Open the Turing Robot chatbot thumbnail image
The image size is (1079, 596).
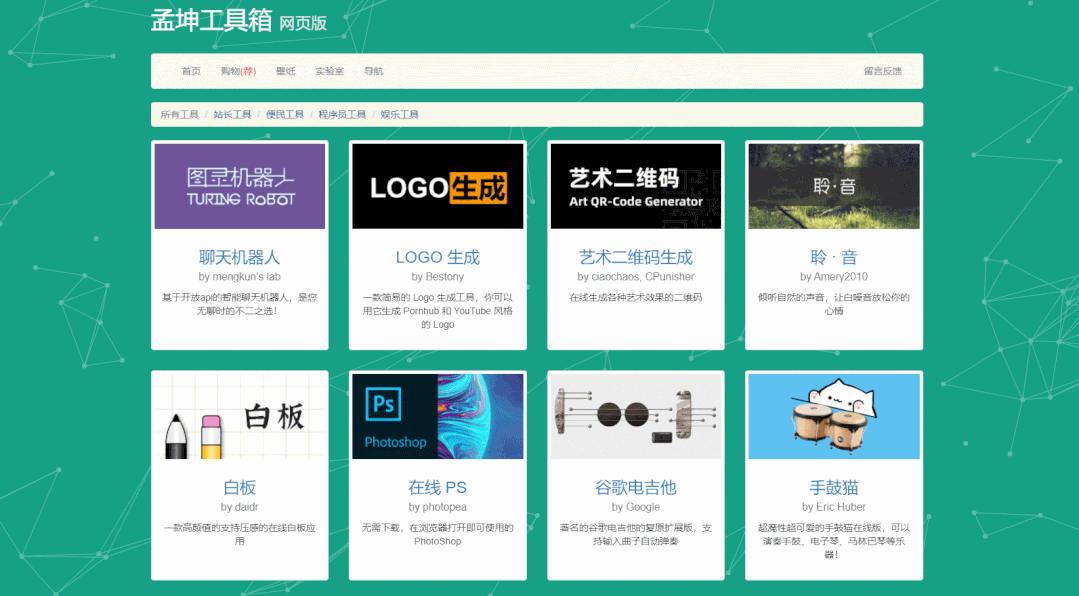[239, 185]
